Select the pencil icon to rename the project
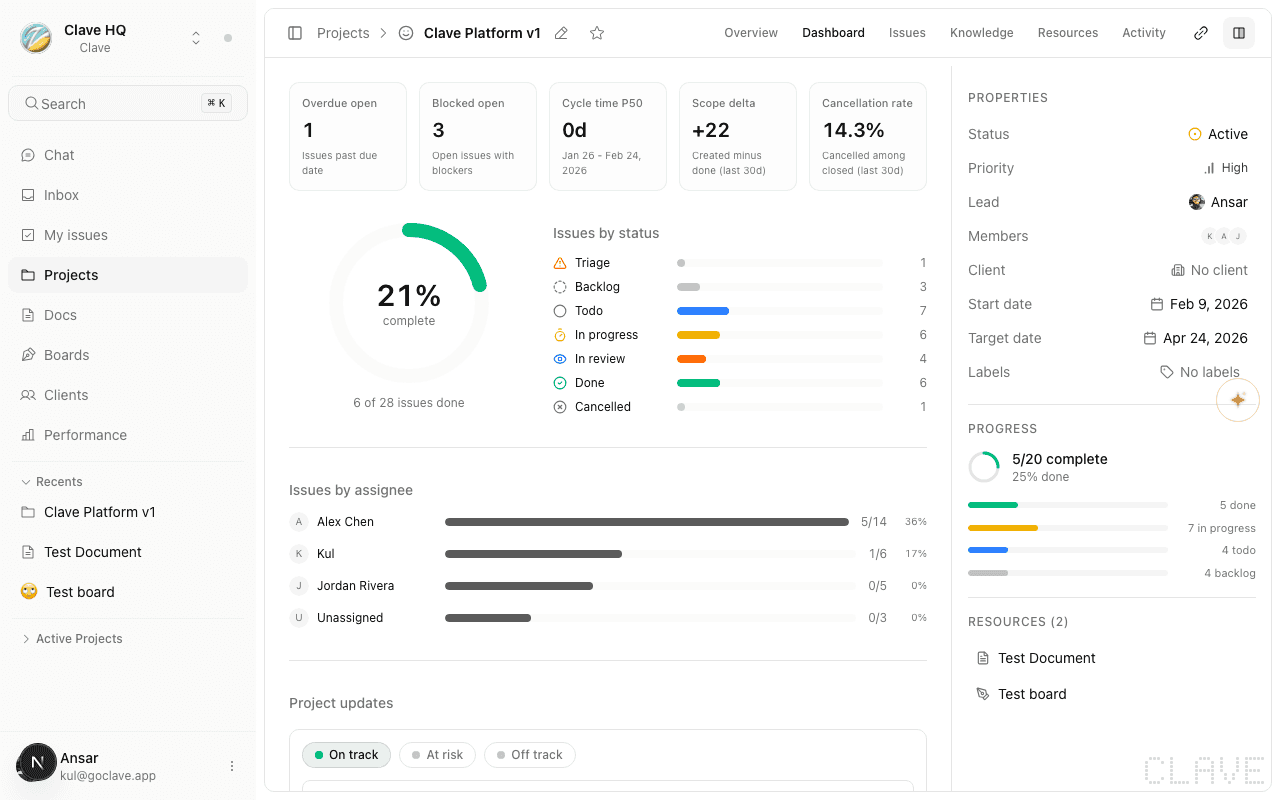Screen dimensions: 1280x800 click(x=561, y=33)
